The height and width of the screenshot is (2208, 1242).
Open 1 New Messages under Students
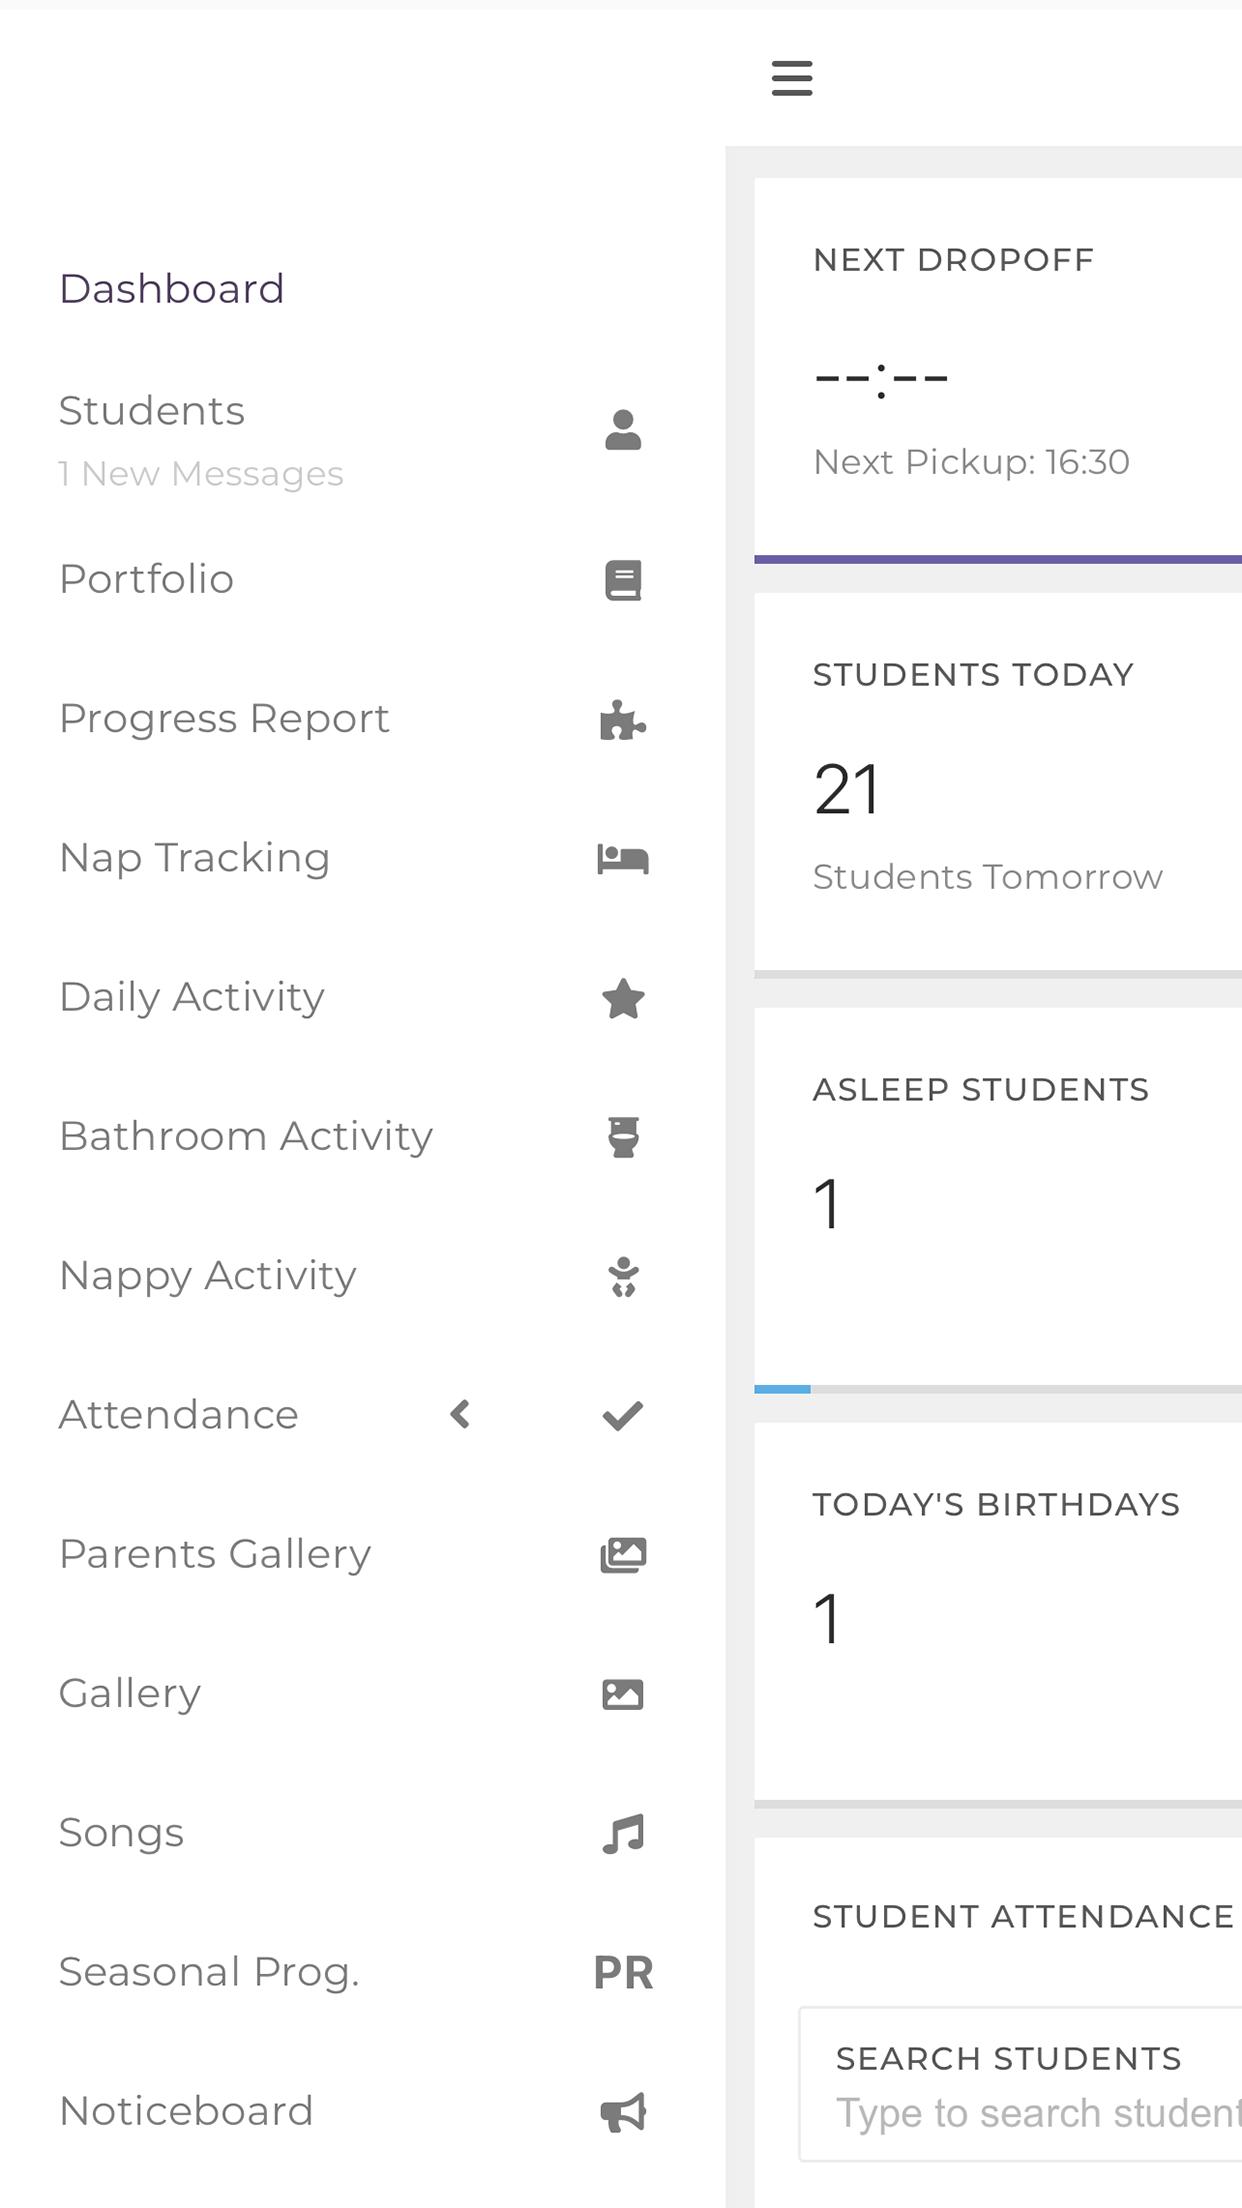(201, 474)
